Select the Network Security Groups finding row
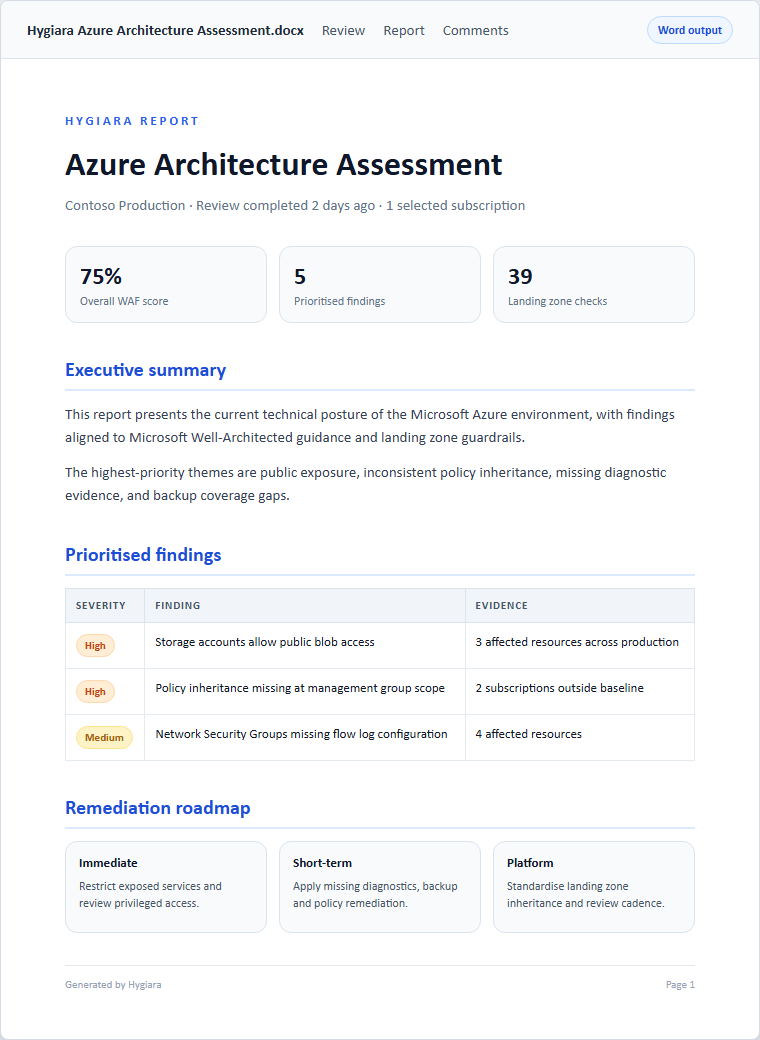Screen dimensions: 760x1040 pyautogui.click(x=380, y=738)
